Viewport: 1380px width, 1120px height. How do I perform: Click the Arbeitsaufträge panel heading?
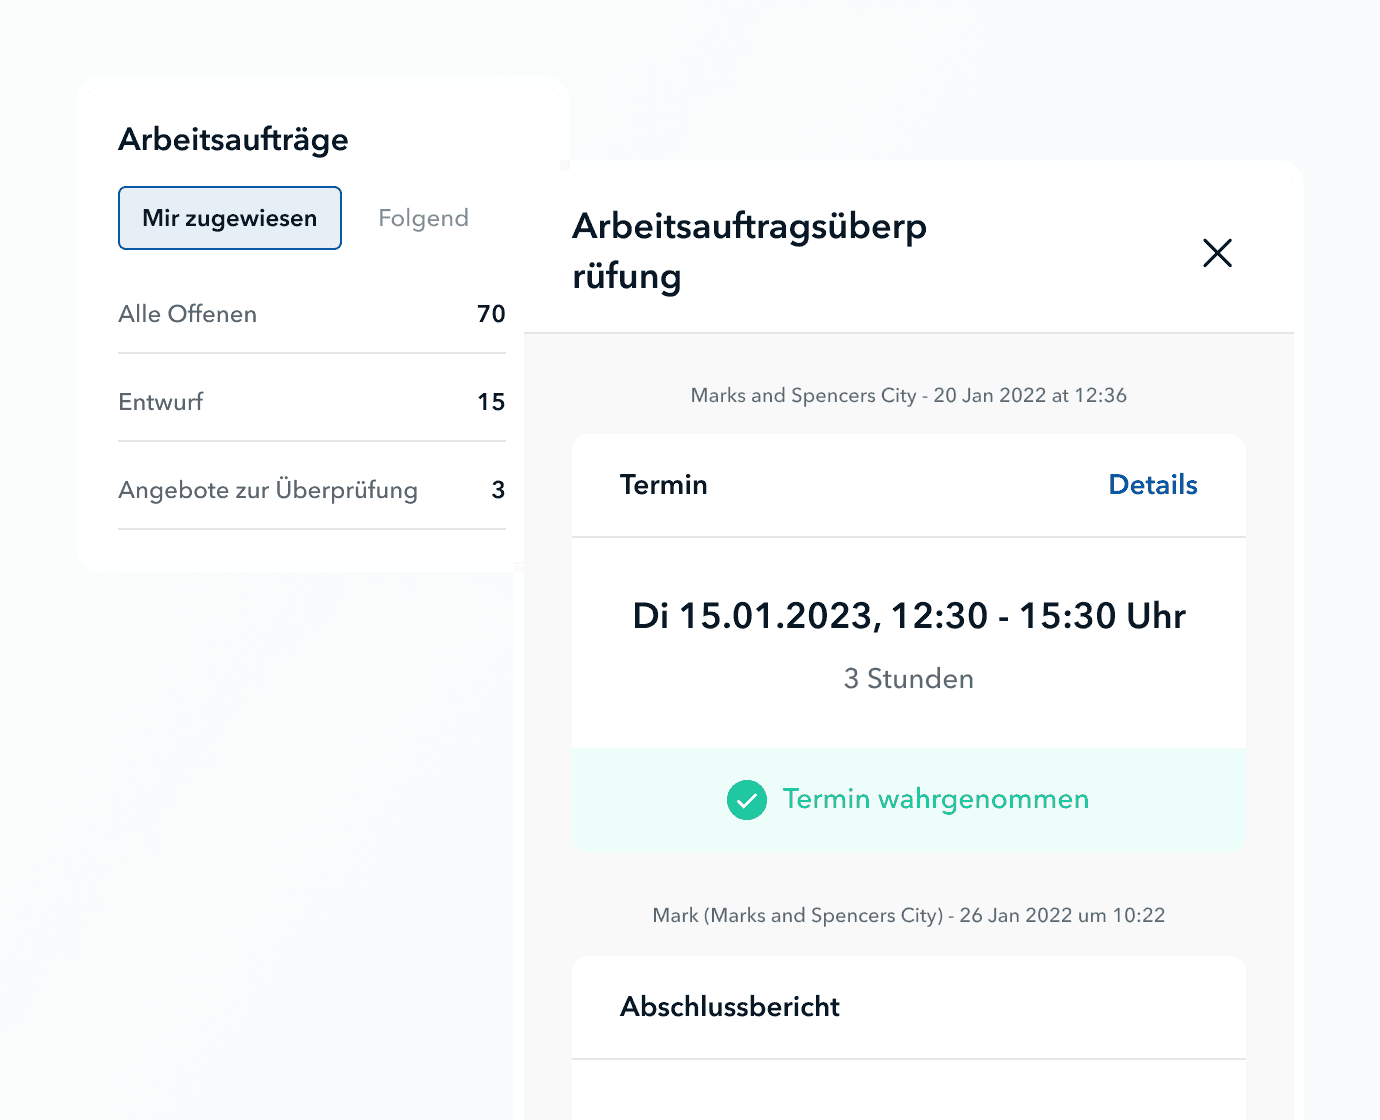click(x=233, y=139)
